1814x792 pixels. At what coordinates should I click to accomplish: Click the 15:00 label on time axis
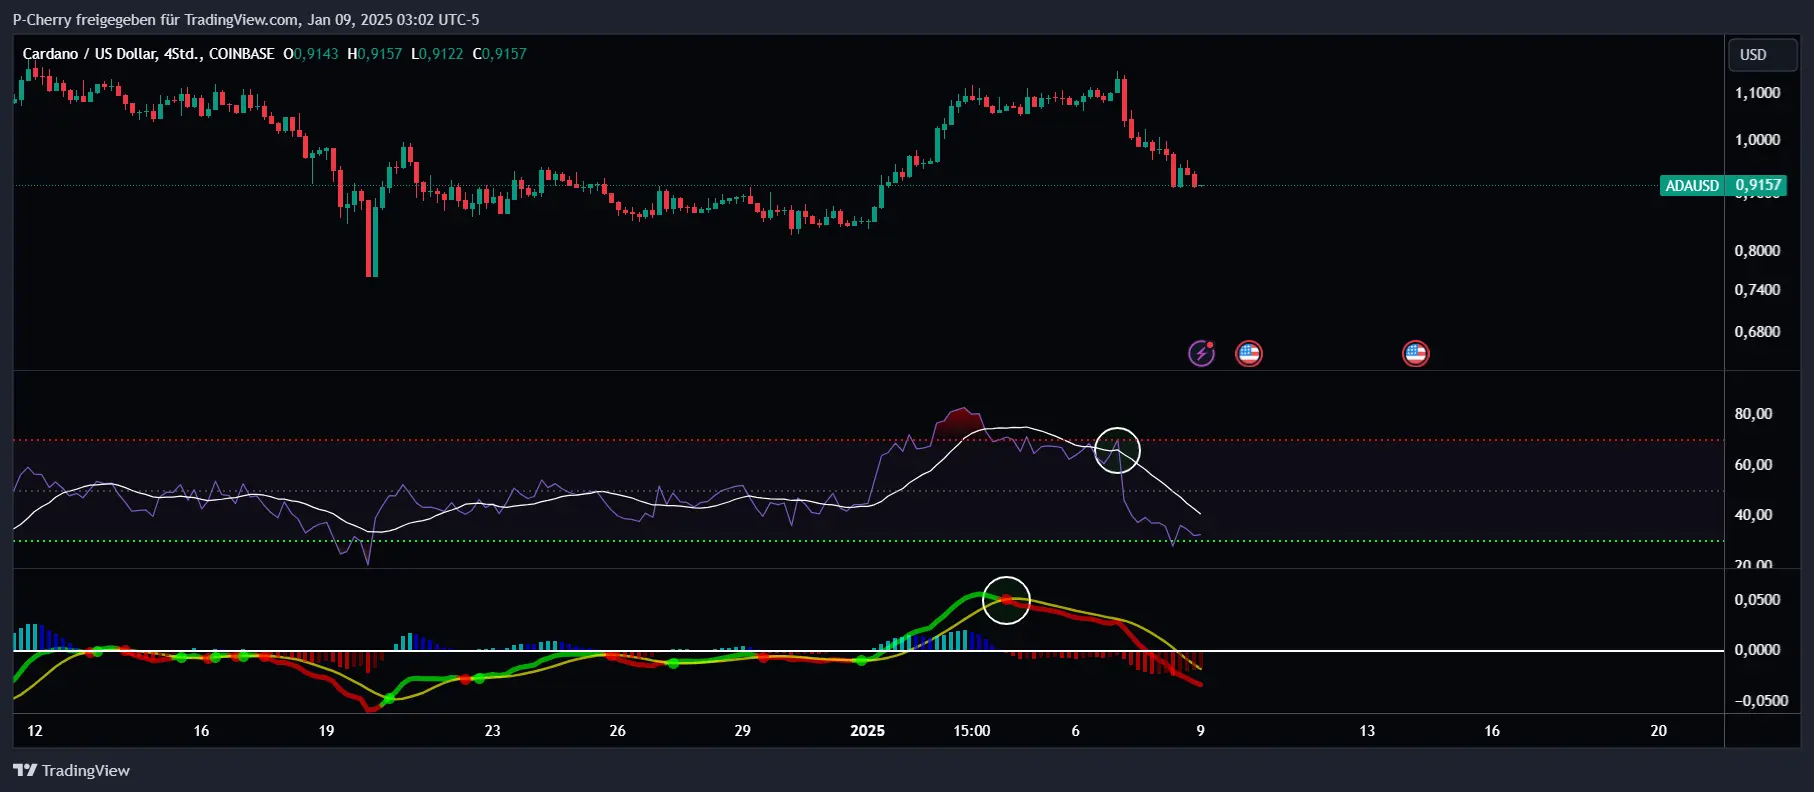coord(972,731)
